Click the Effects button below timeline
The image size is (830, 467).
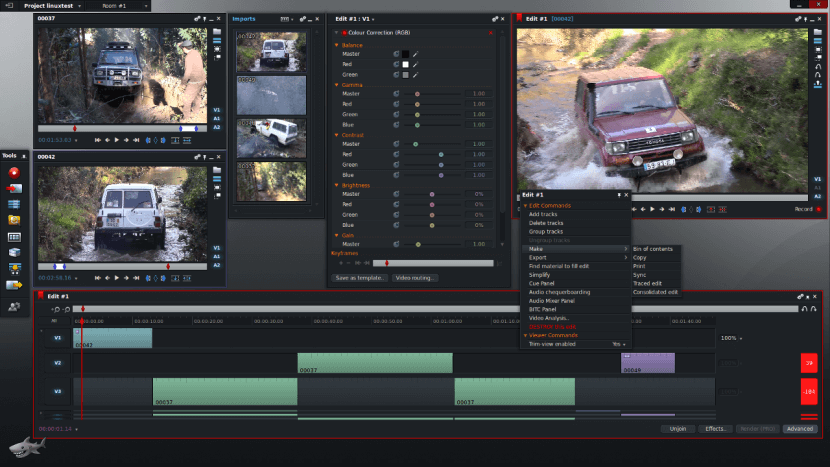tap(714, 429)
